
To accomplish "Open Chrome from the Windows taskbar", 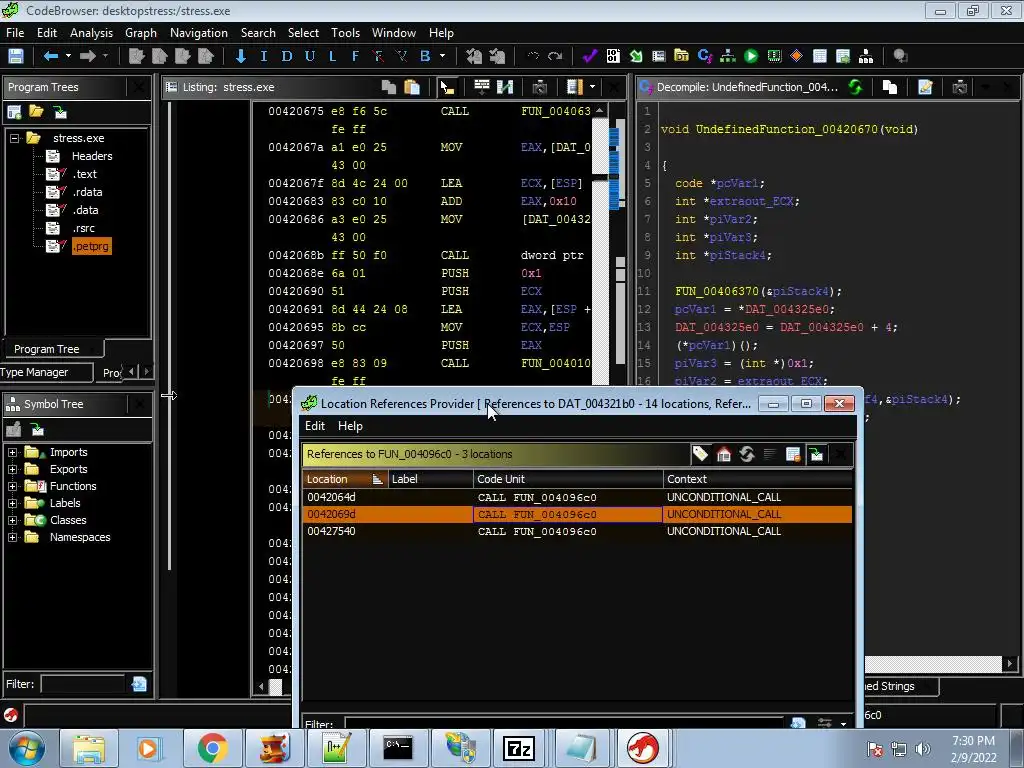I will pos(212,748).
